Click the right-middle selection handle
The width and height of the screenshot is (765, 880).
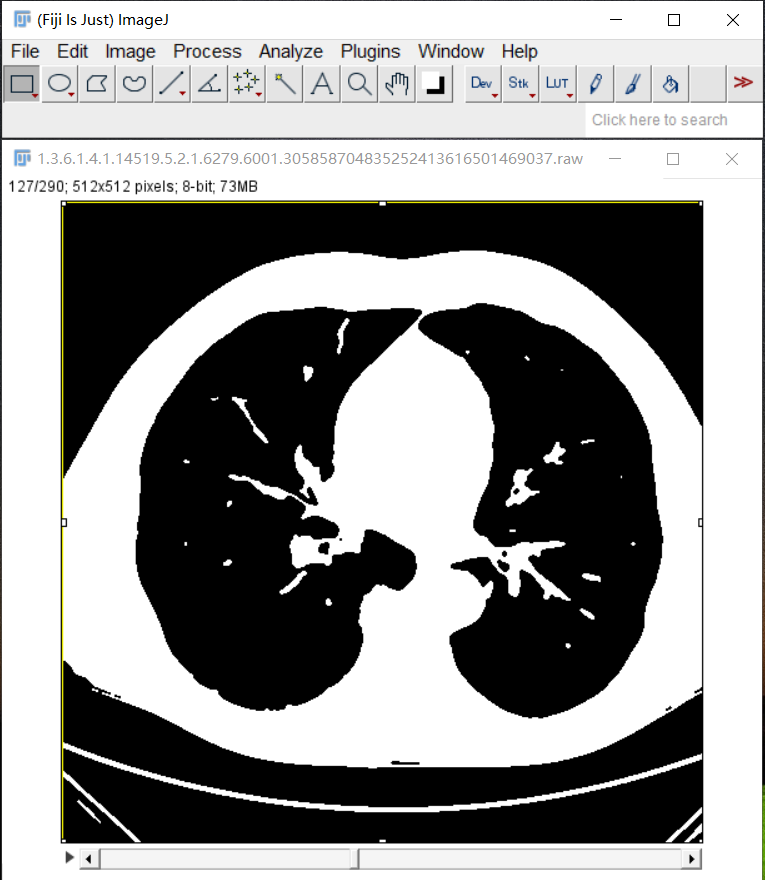[x=700, y=522]
